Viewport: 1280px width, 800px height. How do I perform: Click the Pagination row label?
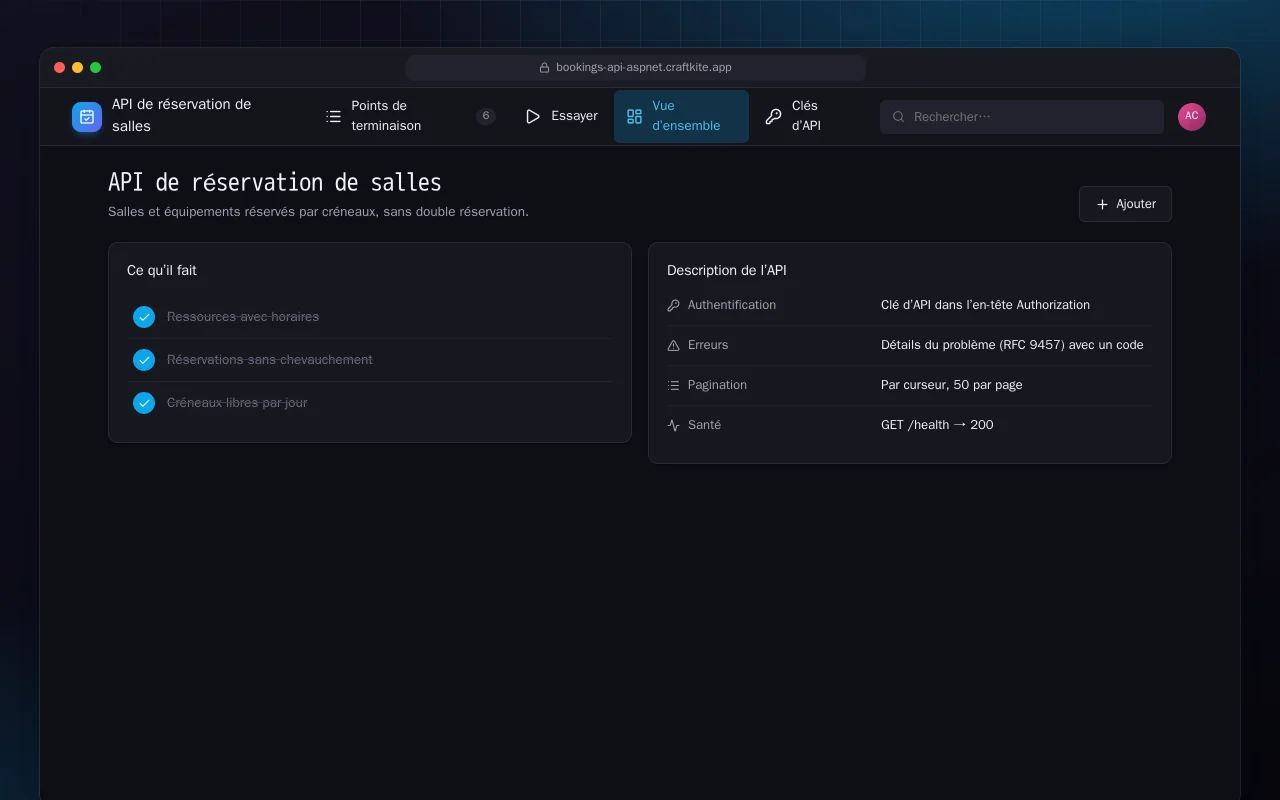tap(717, 385)
